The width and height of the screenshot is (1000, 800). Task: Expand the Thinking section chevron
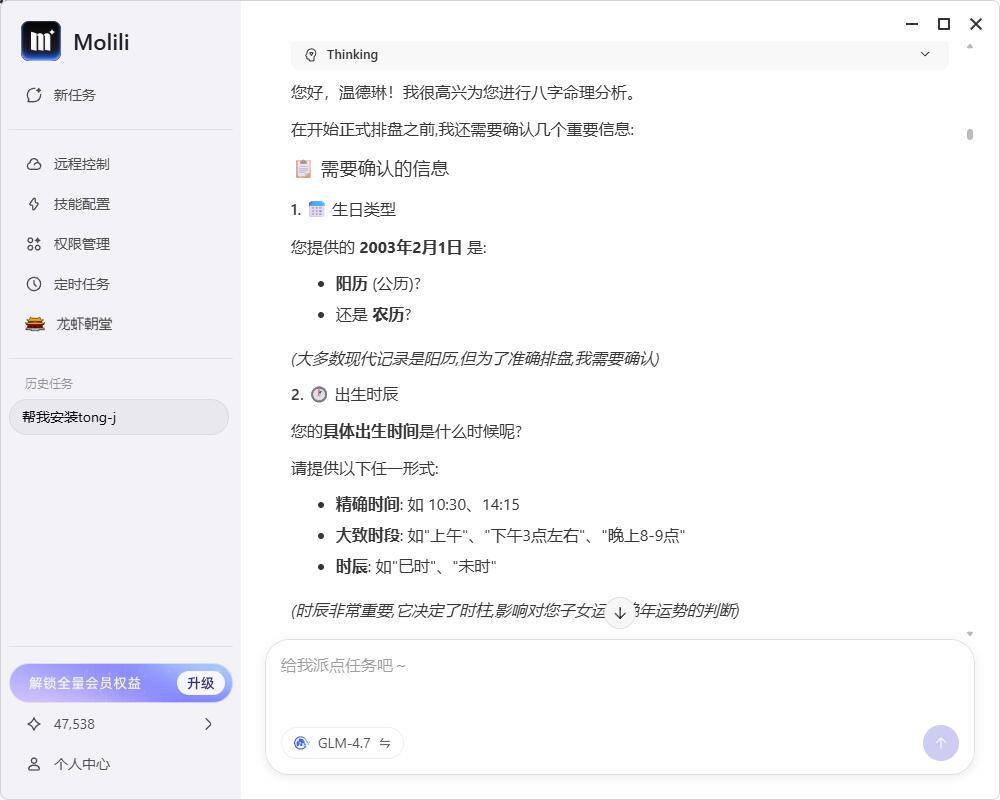pyautogui.click(x=925, y=54)
